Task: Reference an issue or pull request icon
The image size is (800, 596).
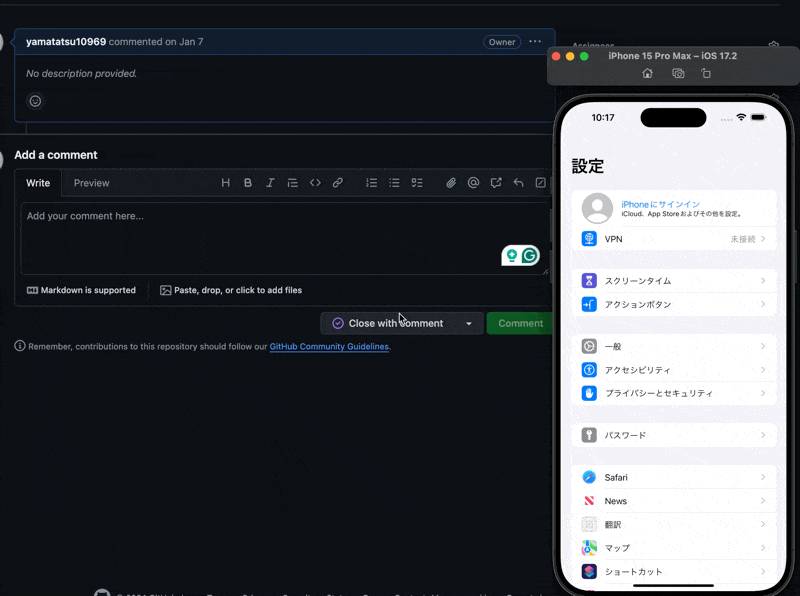Action: coord(496,183)
